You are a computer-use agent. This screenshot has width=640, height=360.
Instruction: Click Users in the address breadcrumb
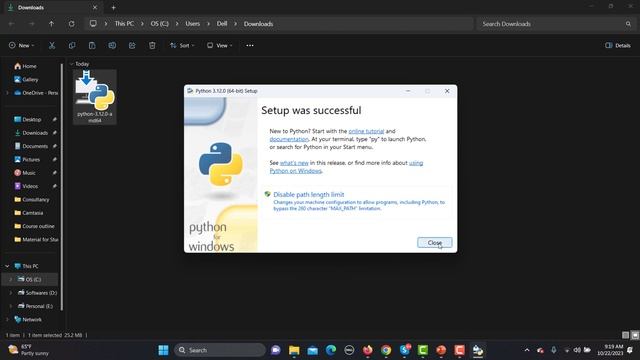coord(193,24)
